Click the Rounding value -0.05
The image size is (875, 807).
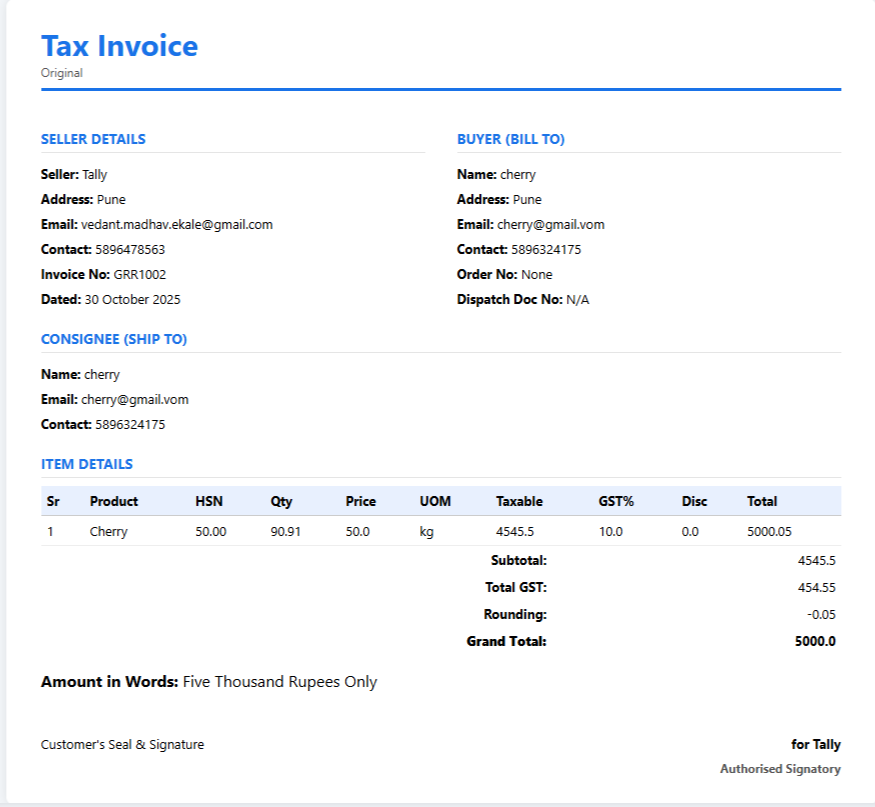coord(821,615)
